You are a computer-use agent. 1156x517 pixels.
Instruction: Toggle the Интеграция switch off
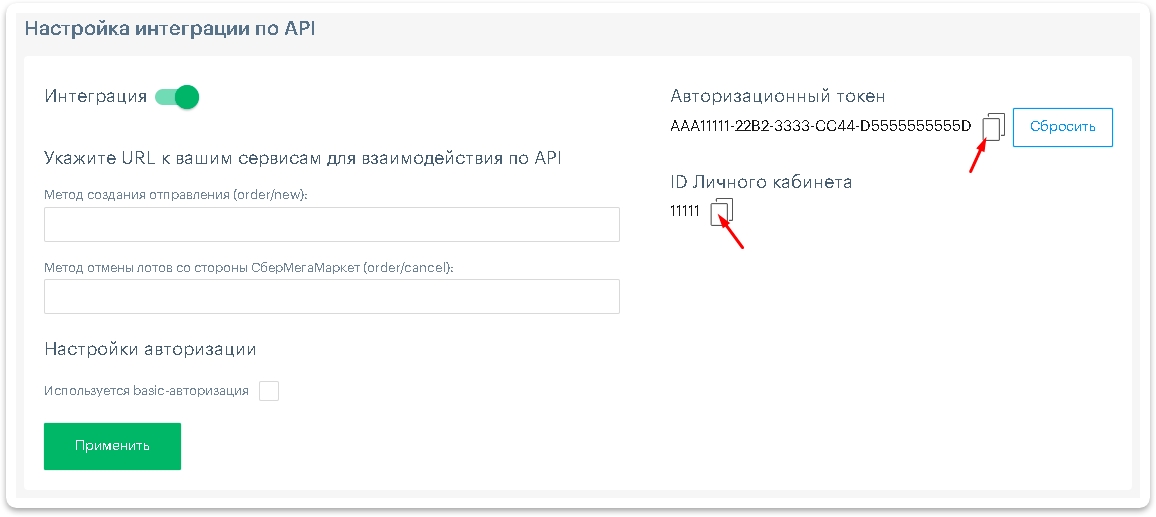tap(177, 97)
